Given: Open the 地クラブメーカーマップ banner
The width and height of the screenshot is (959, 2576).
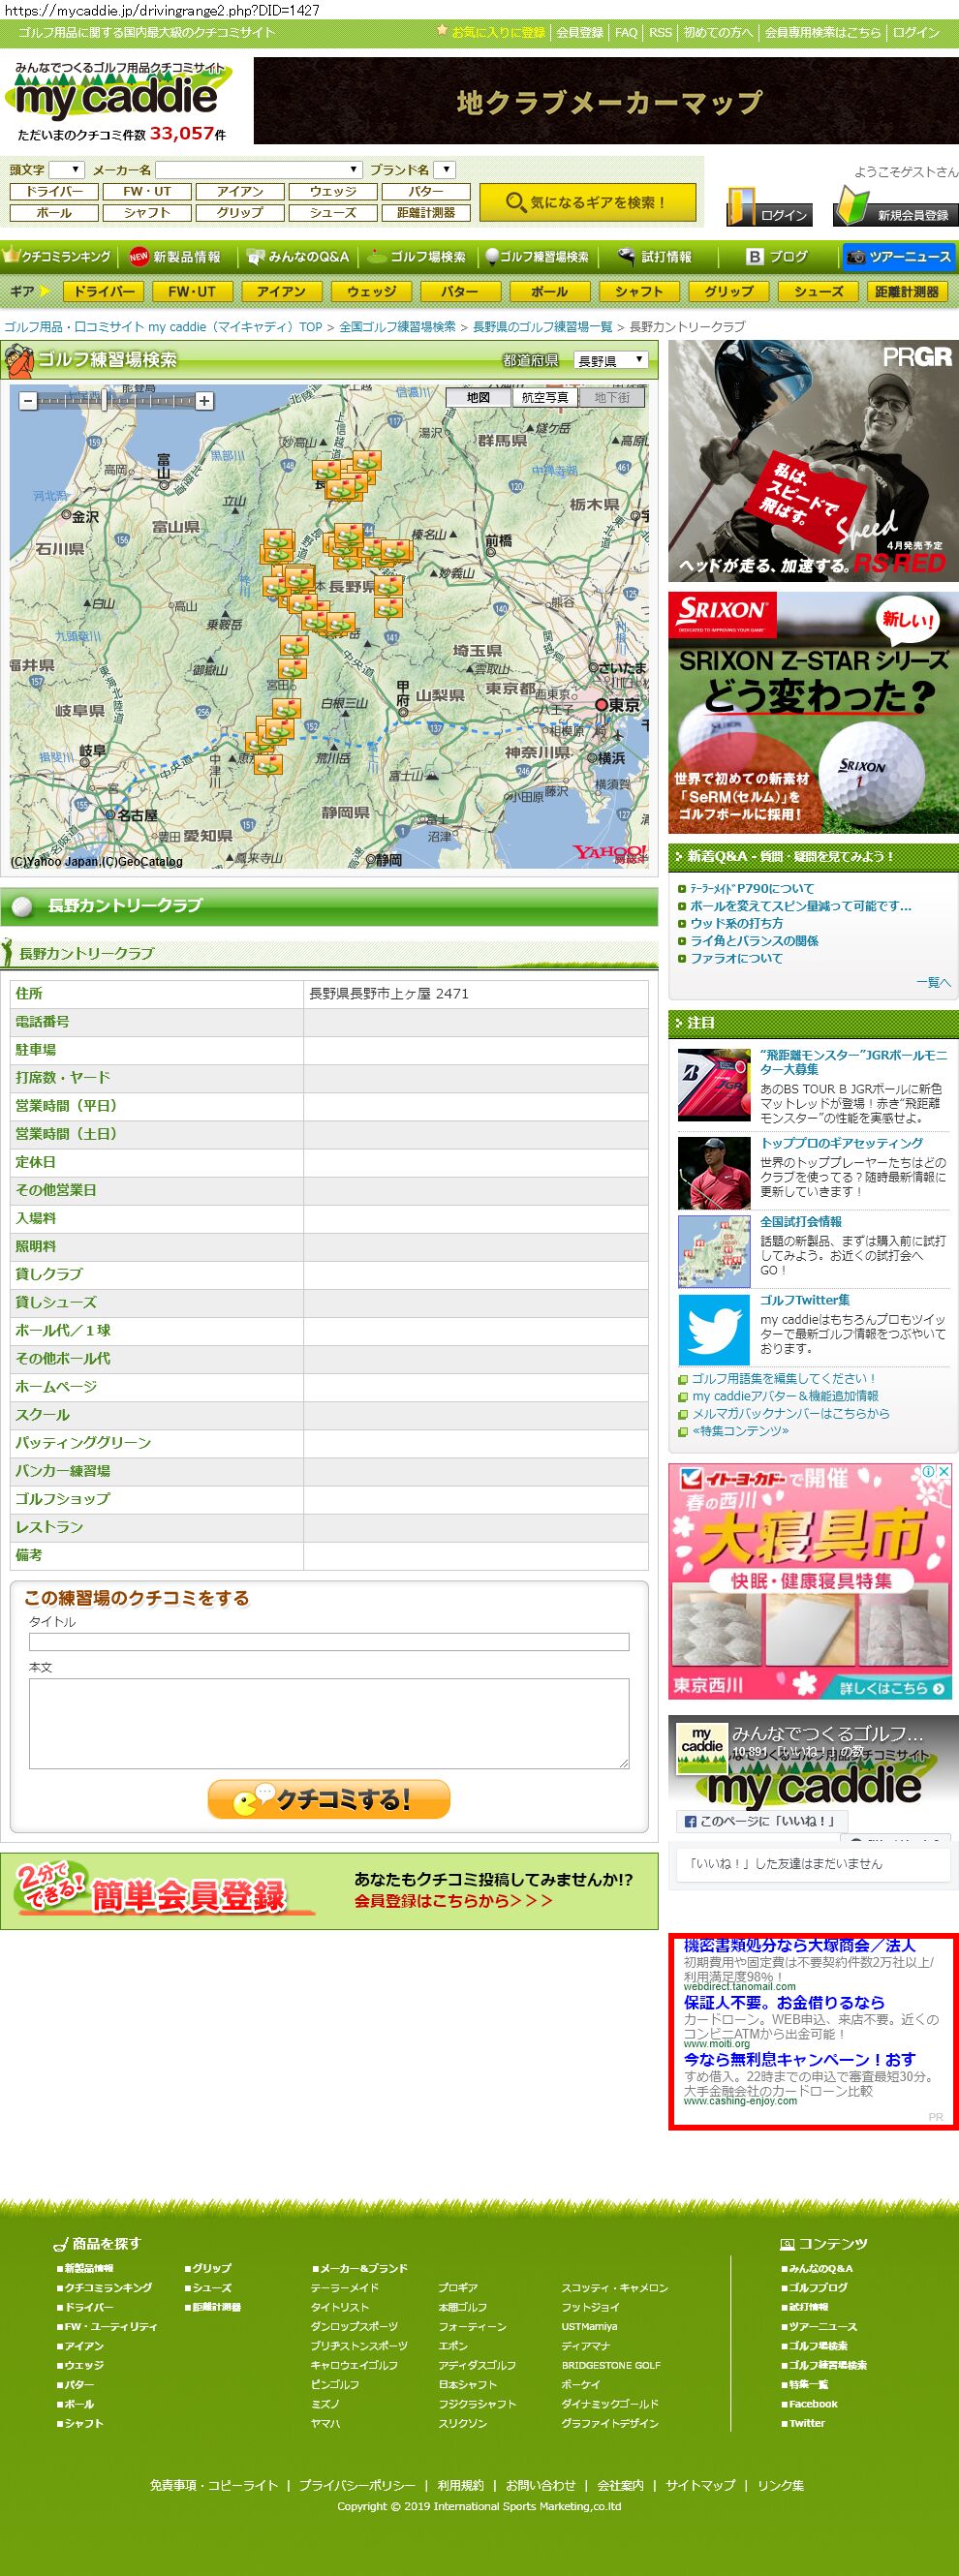Looking at the screenshot, I should point(606,100).
